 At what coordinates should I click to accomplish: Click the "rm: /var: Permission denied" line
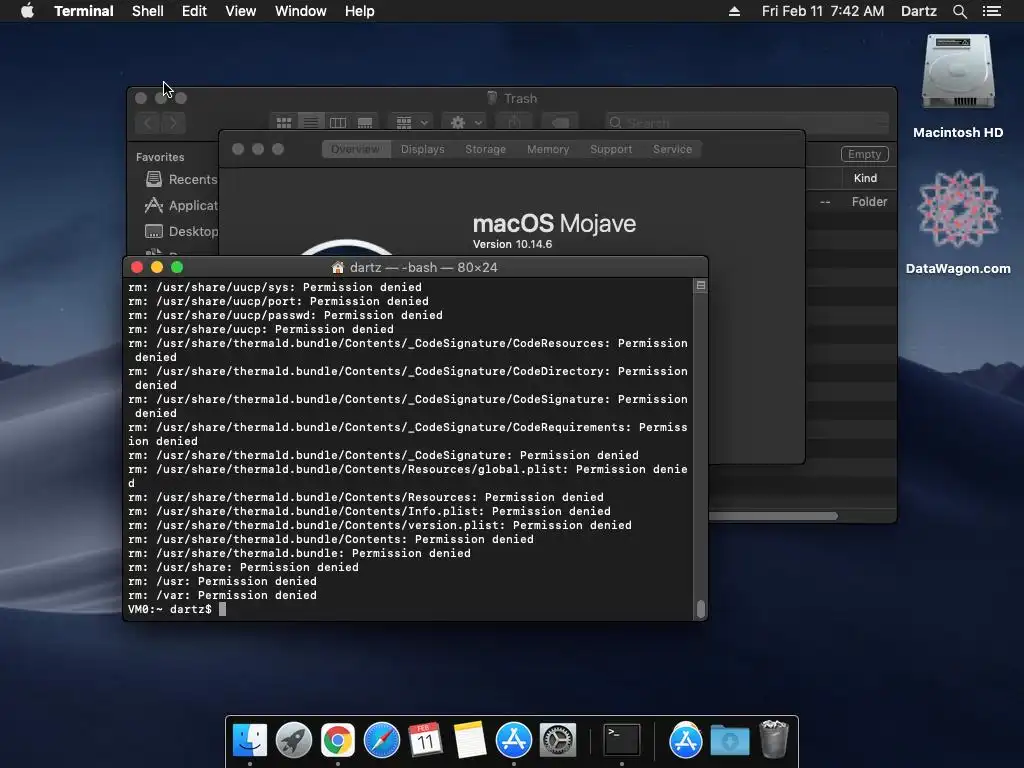pyautogui.click(x=222, y=595)
